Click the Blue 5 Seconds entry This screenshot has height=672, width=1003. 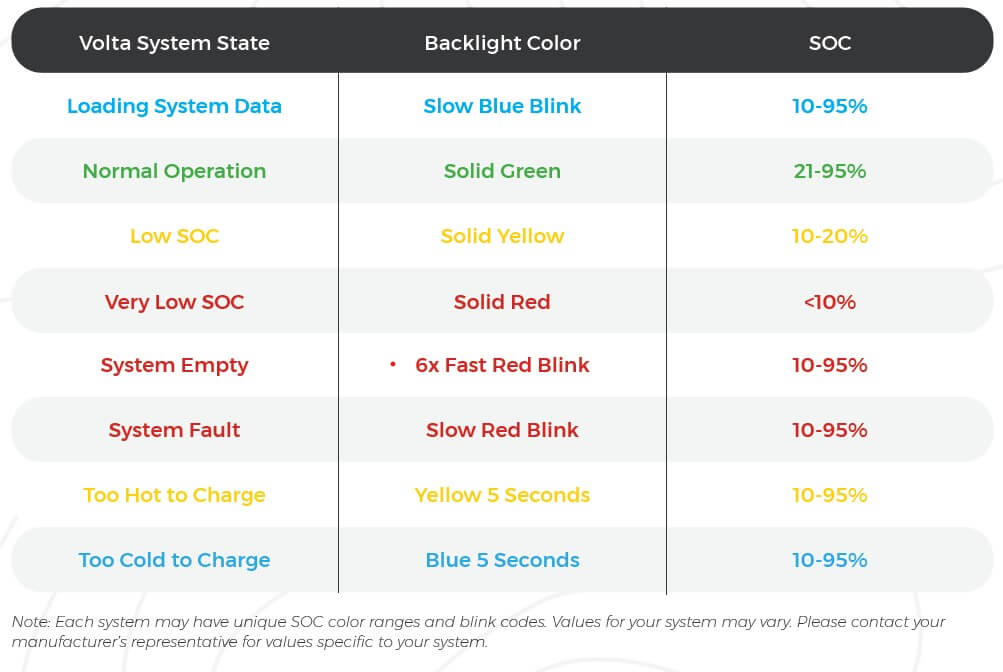coord(502,560)
